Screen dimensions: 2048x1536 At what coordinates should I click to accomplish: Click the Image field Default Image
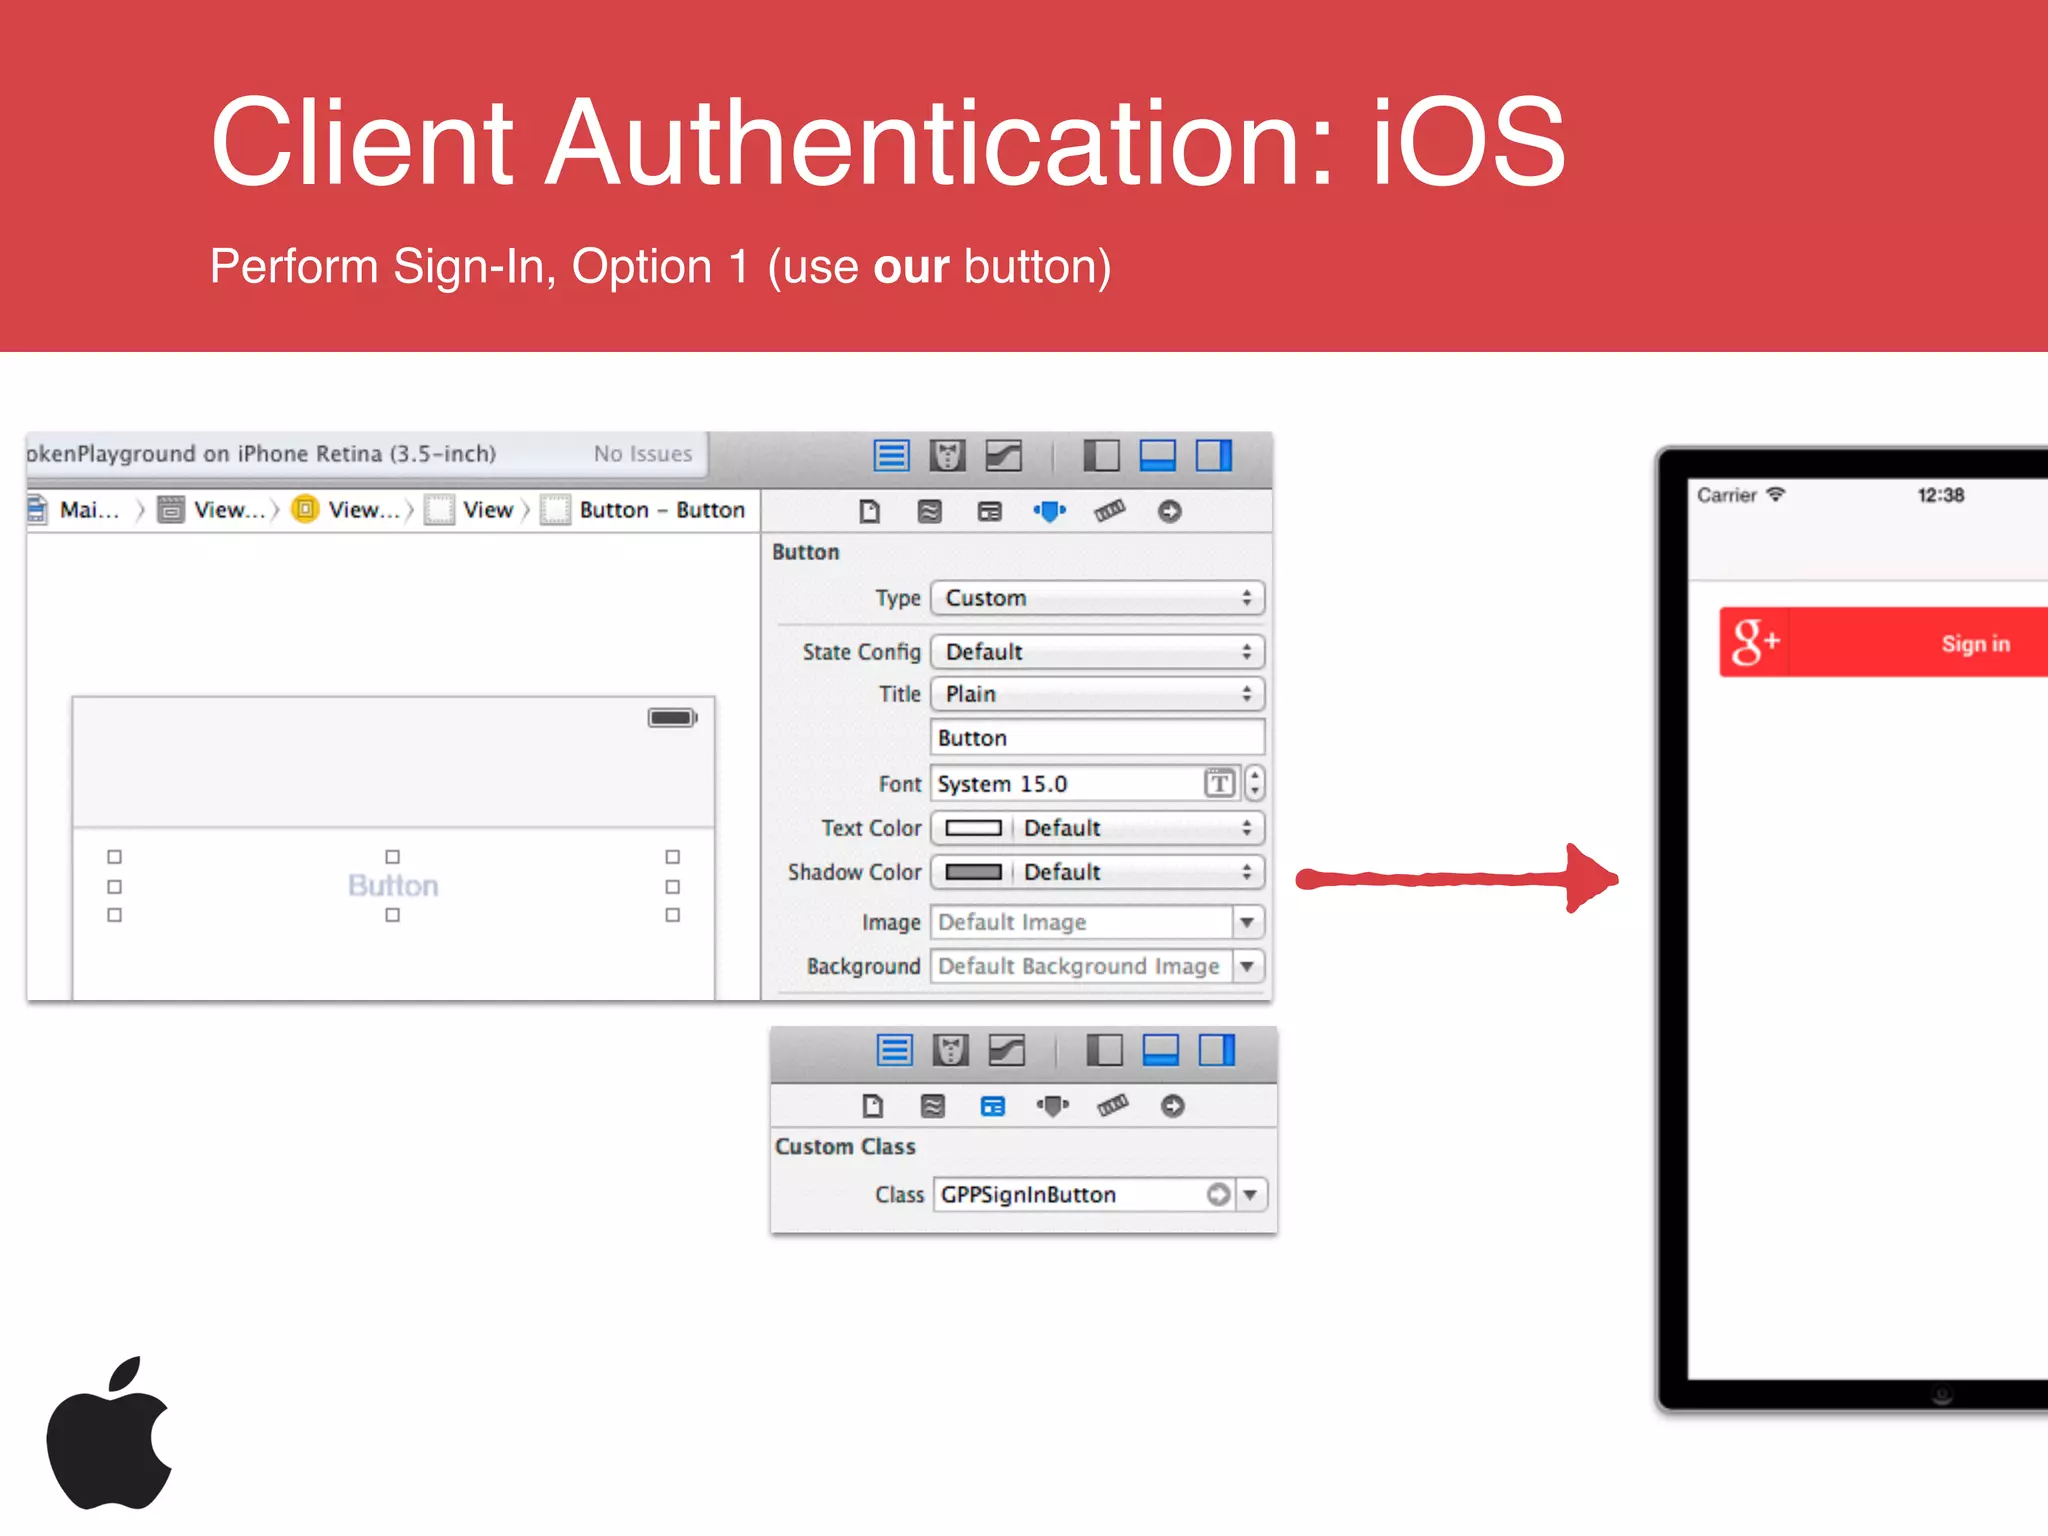click(x=1081, y=922)
